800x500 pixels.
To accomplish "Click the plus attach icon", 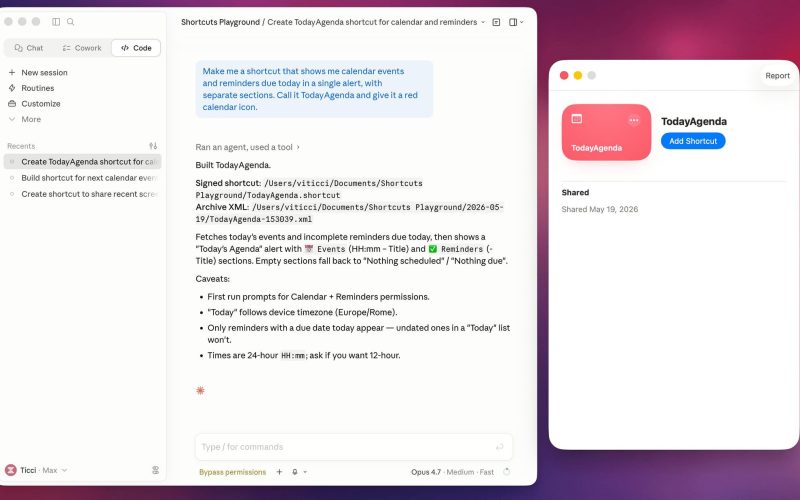I will pos(279,472).
